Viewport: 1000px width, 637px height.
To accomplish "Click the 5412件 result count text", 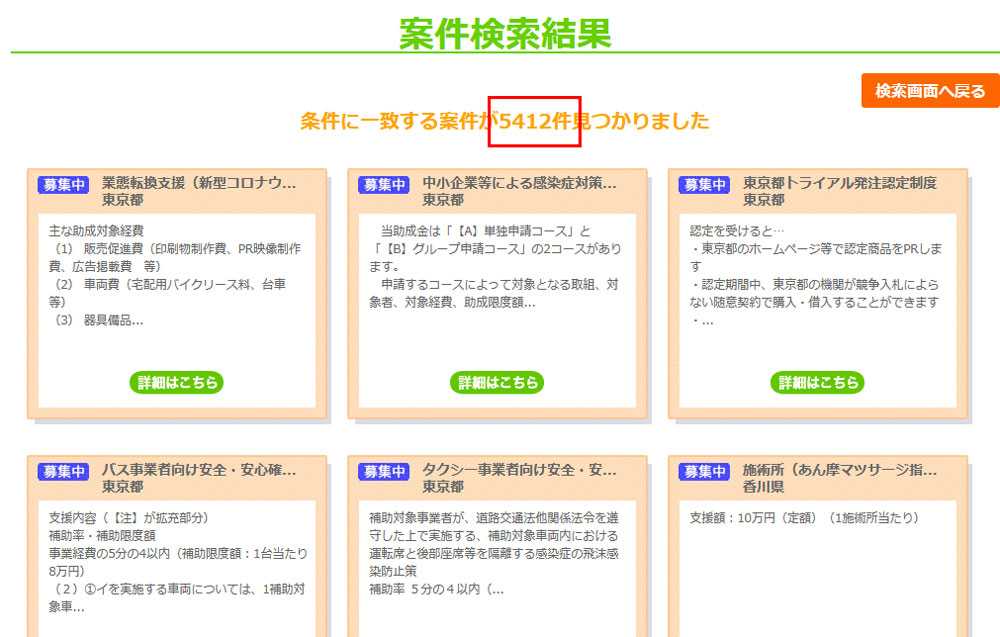I will point(534,122).
